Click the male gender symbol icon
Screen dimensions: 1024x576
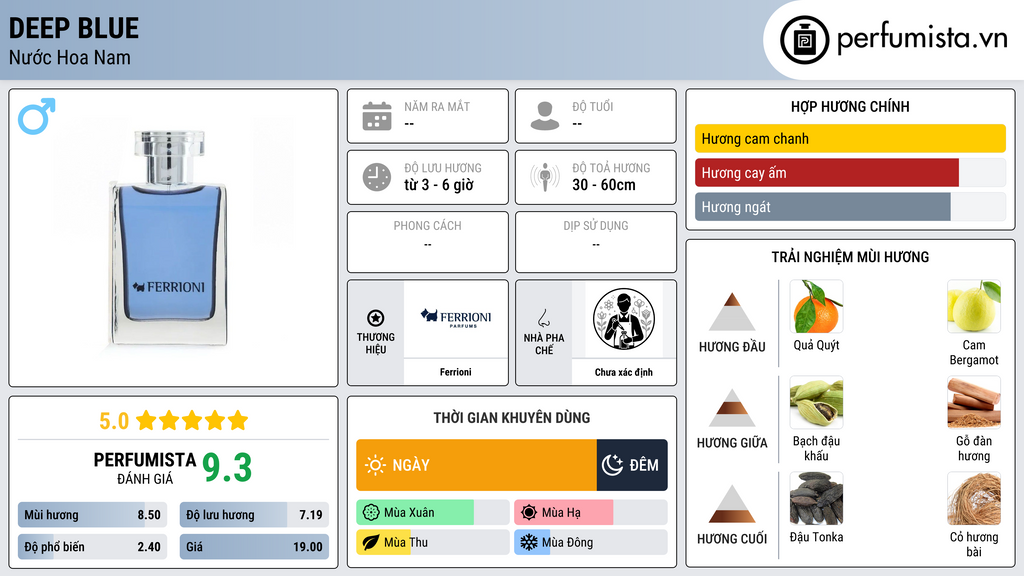[37, 116]
